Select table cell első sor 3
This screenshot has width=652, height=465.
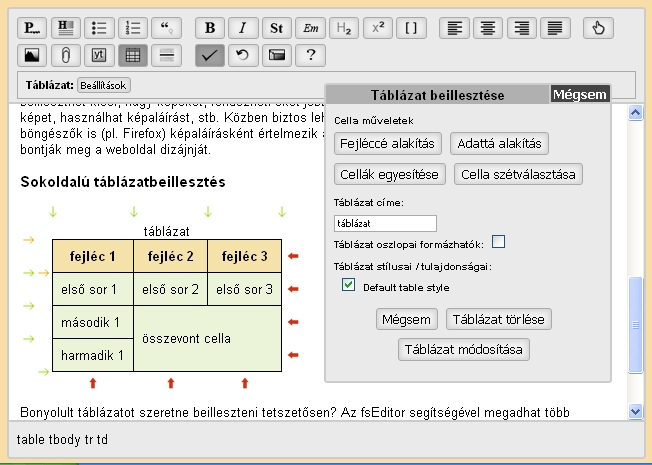point(244,289)
